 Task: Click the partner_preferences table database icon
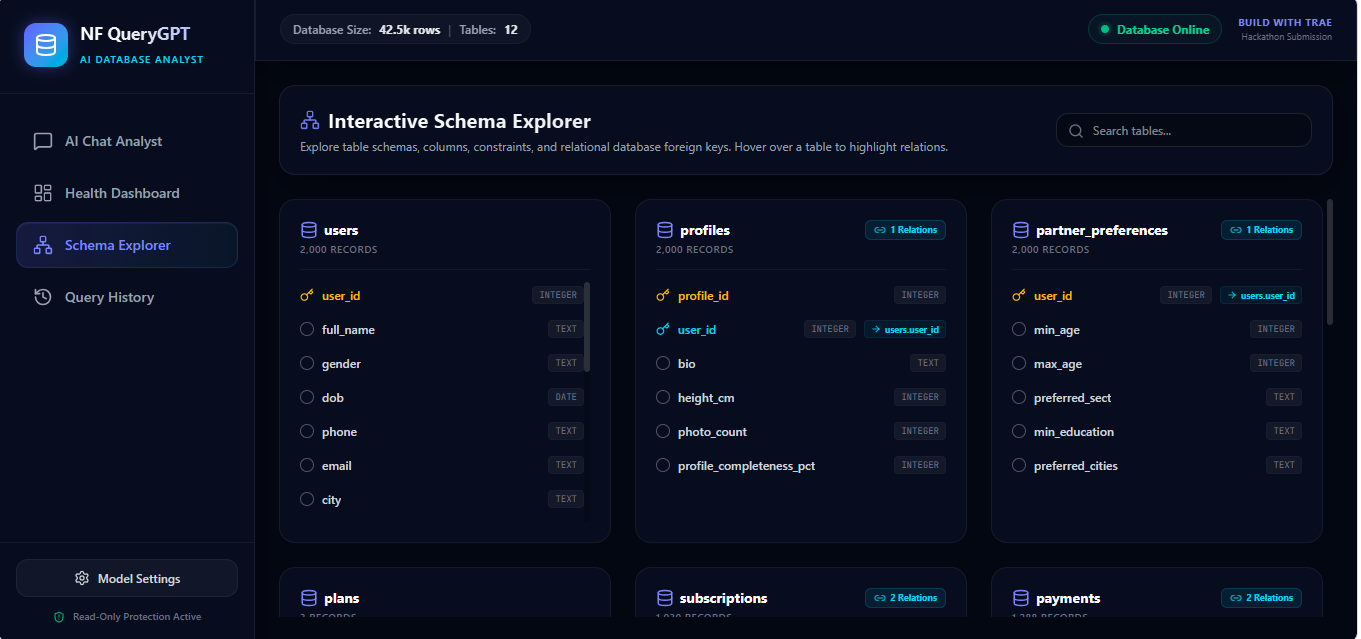pos(1021,230)
